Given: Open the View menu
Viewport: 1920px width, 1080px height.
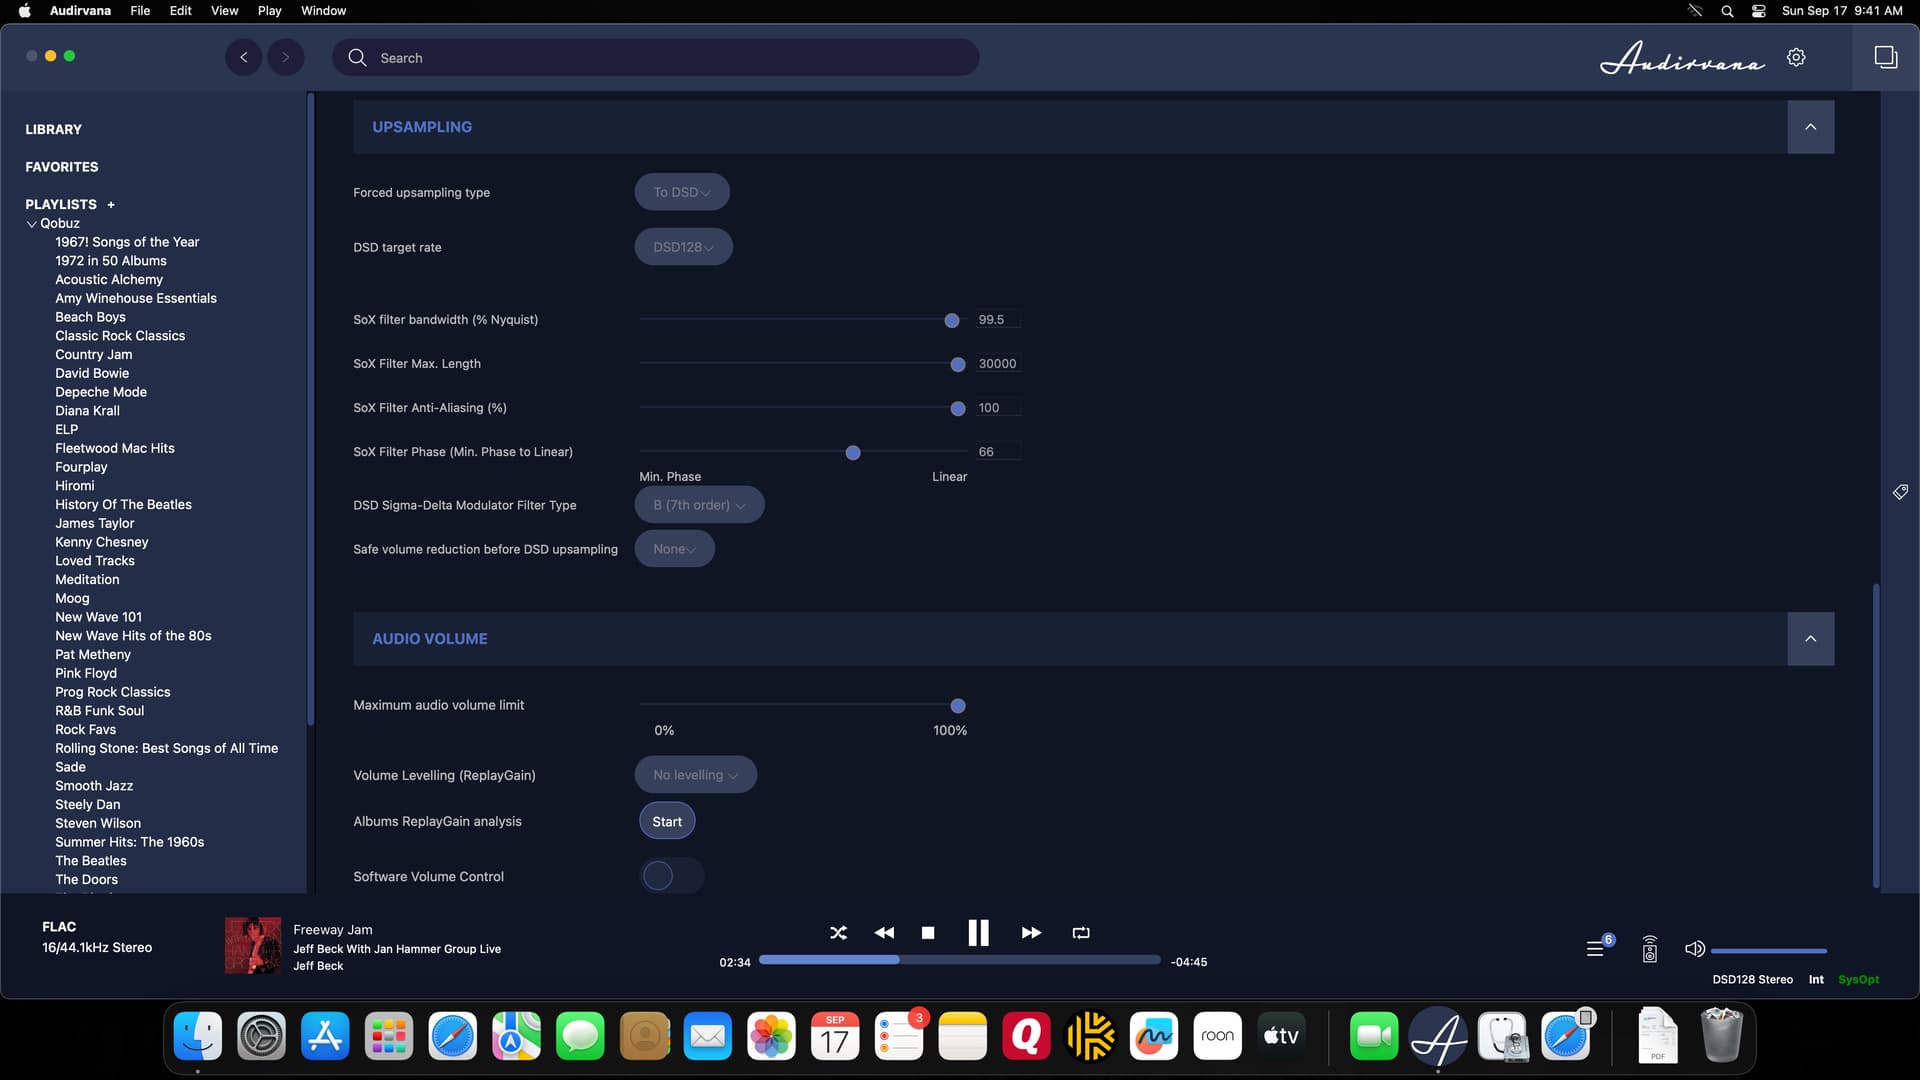Looking at the screenshot, I should [x=224, y=11].
